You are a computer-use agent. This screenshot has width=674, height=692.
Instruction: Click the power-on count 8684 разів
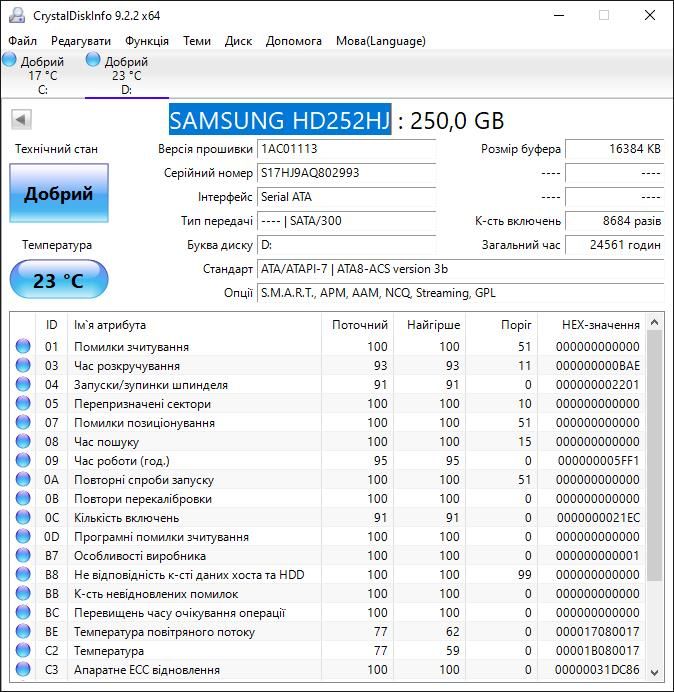[x=614, y=221]
